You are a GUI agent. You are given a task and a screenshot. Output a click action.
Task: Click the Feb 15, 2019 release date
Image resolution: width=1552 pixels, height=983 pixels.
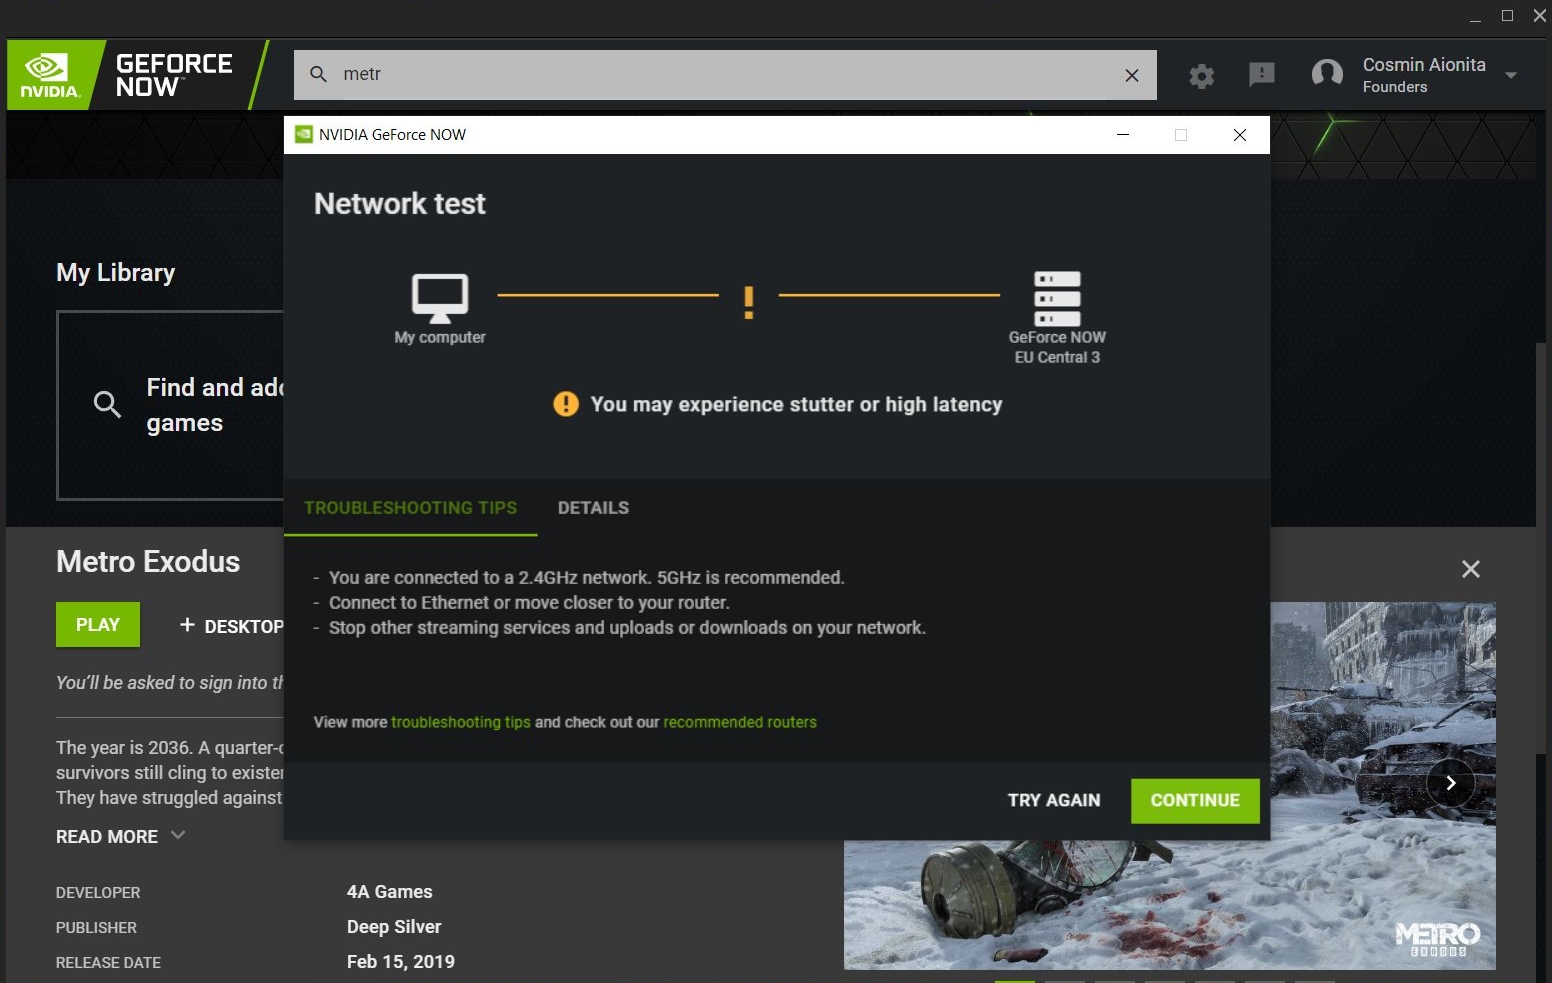pyautogui.click(x=401, y=962)
